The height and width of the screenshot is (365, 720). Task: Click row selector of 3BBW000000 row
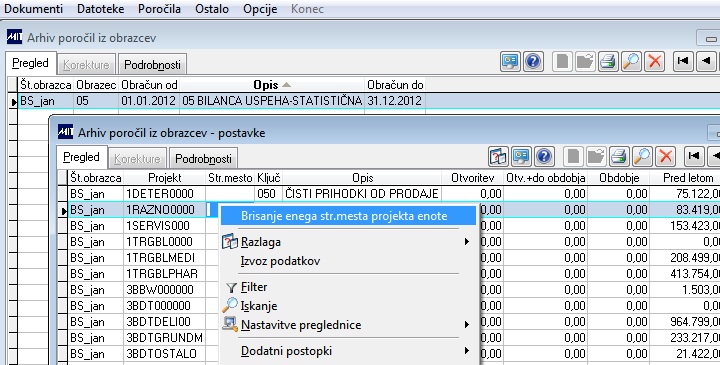click(x=63, y=290)
